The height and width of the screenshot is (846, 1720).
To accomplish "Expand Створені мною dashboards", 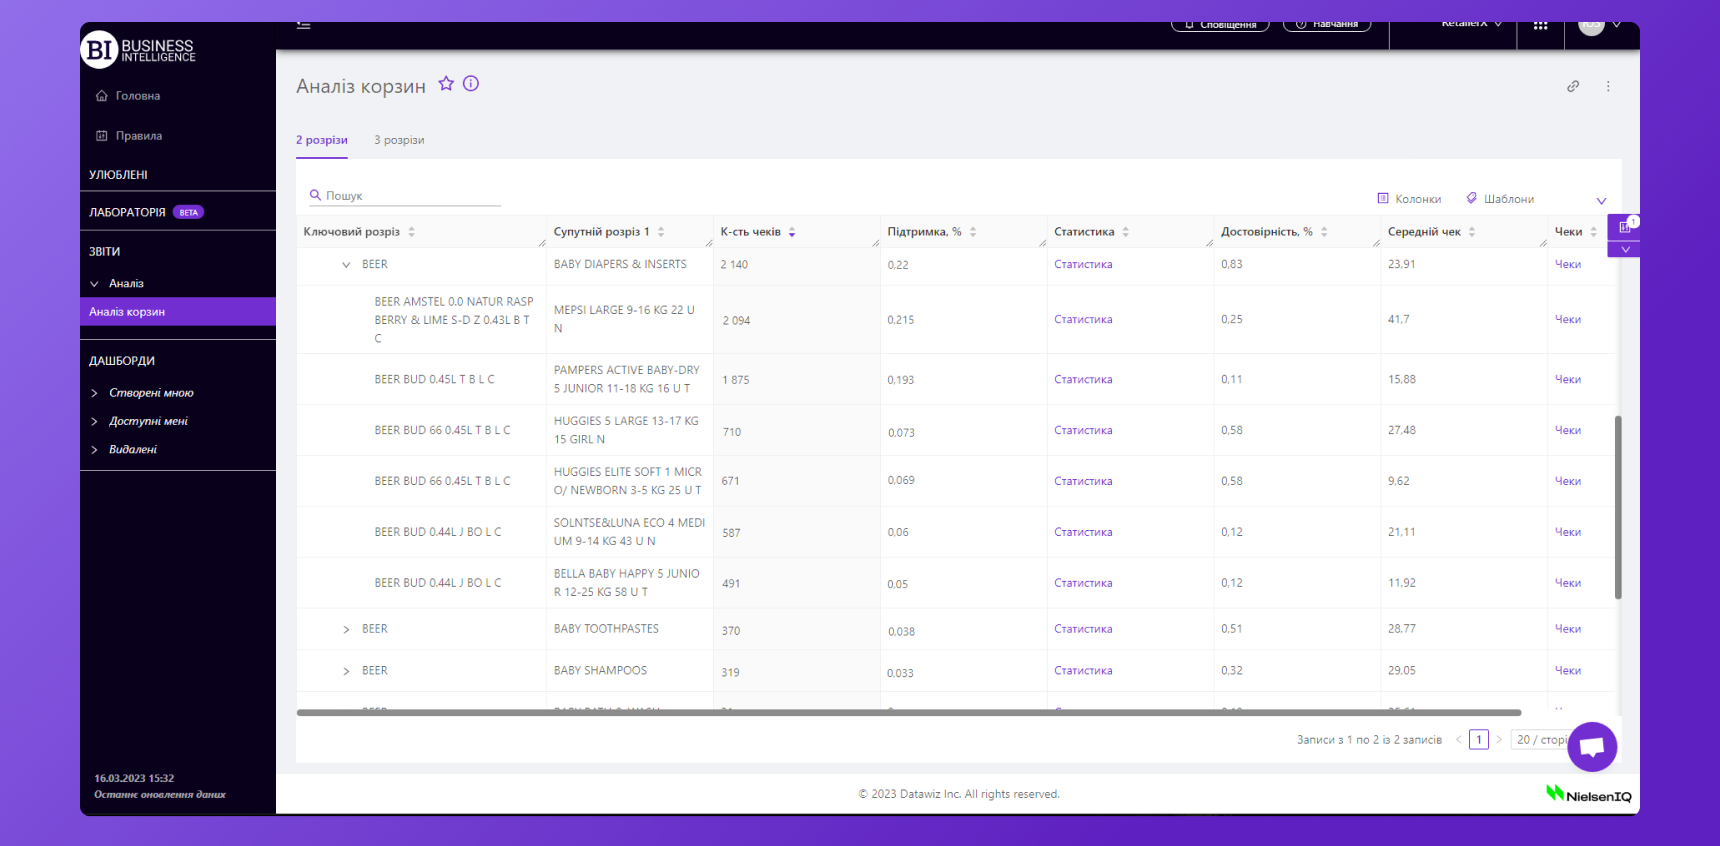I will [95, 393].
